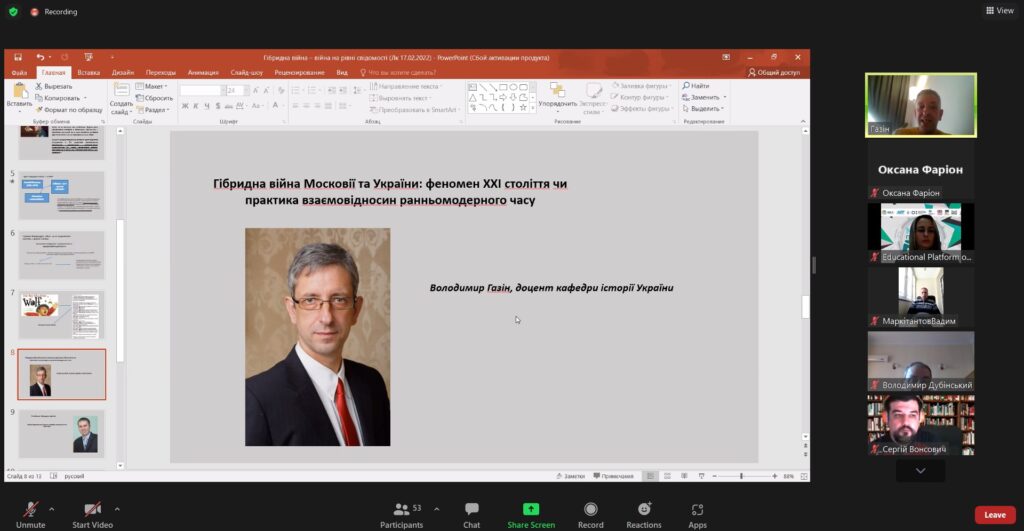Start recording with the Record button
This screenshot has height=531, width=1024.
point(590,512)
